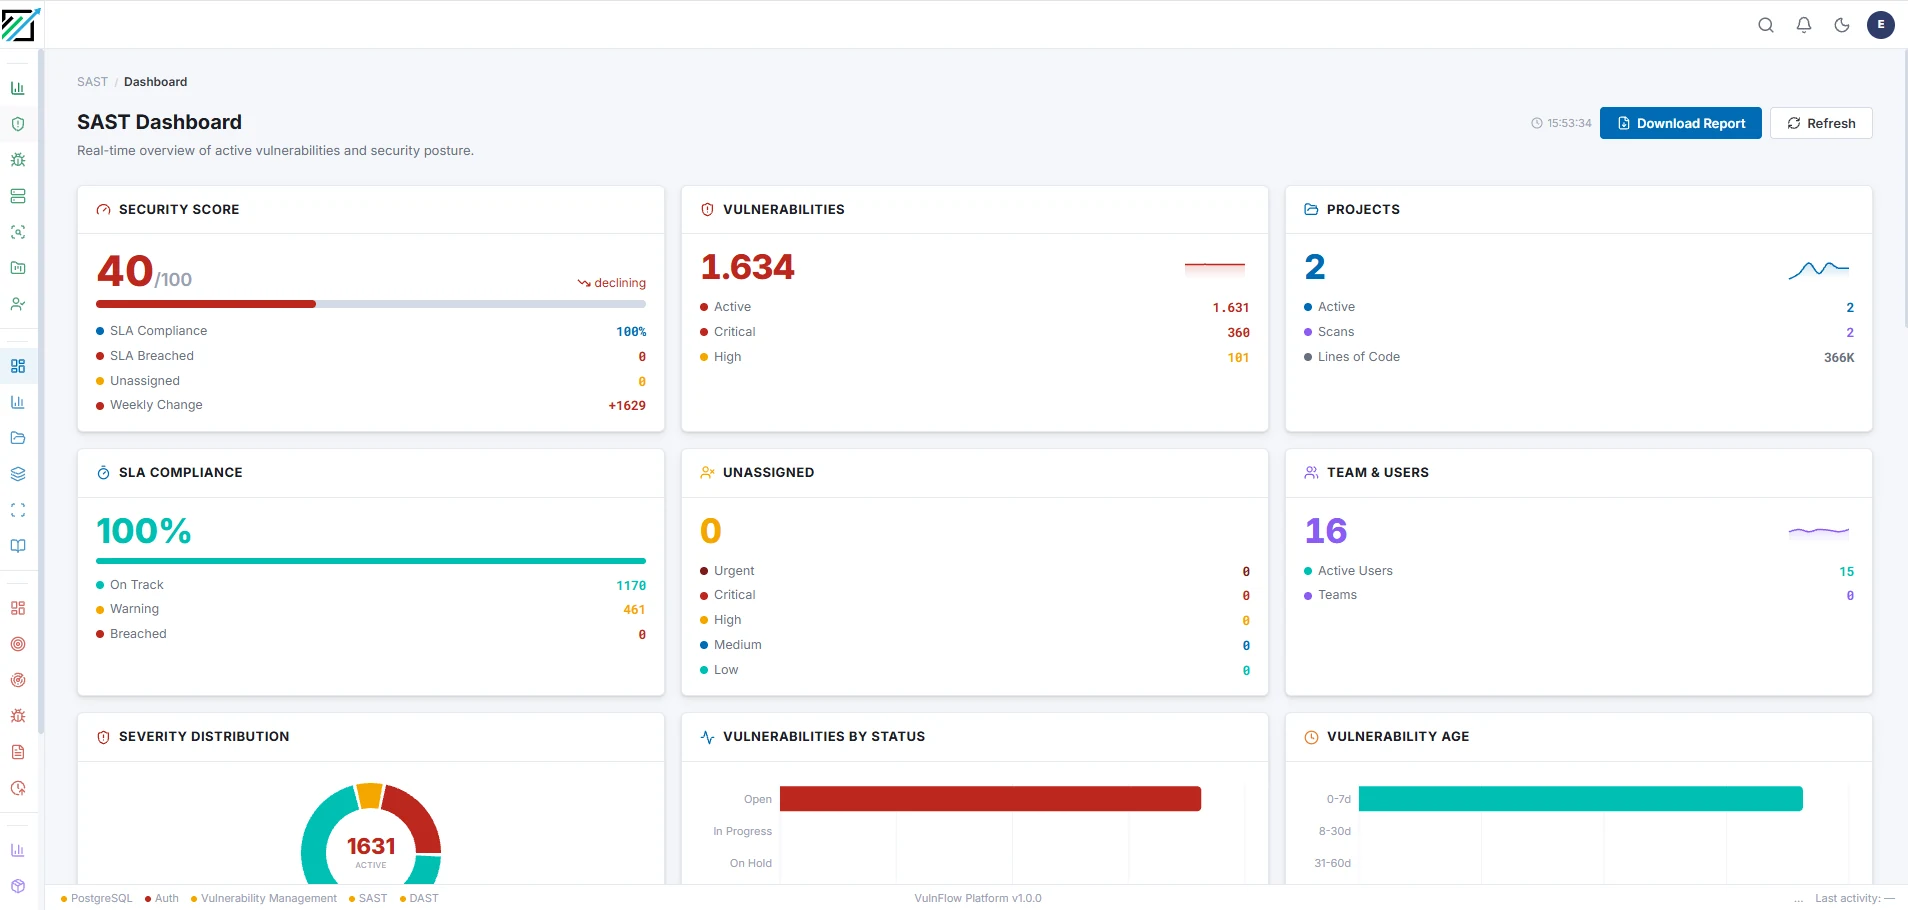Open the red dashboard grid sidebar icon

pos(18,608)
